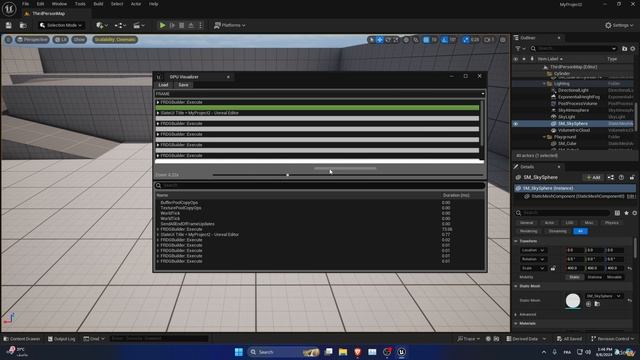Open the viewport hamburger options menu
640x360 pixels.
[x=9, y=40]
